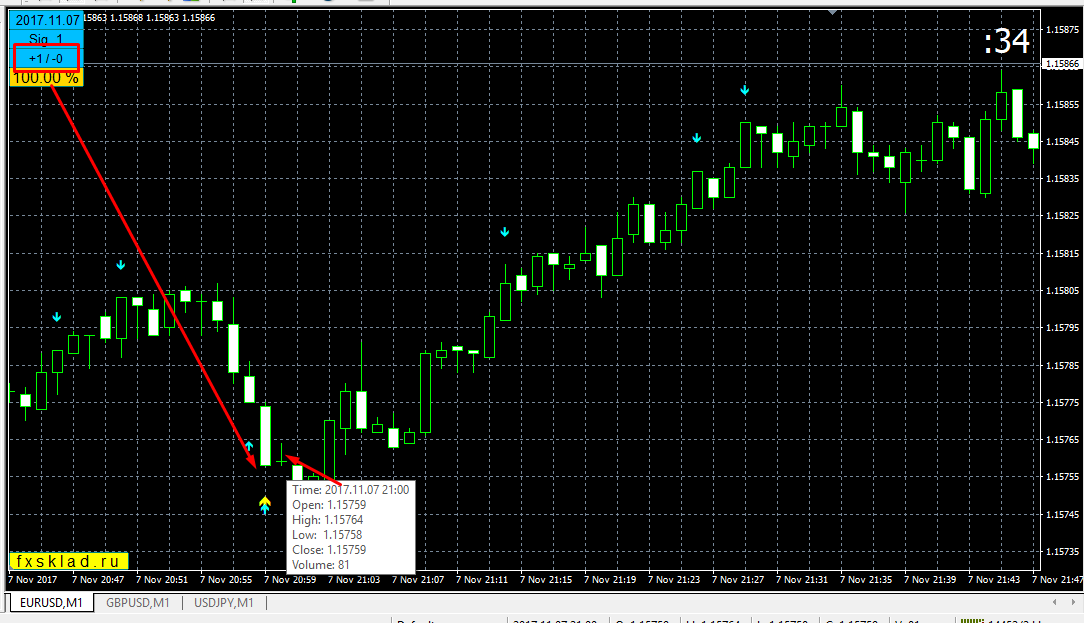Click the '+1 / -0' win/loss counter
This screenshot has height=623, width=1084.
coord(46,59)
